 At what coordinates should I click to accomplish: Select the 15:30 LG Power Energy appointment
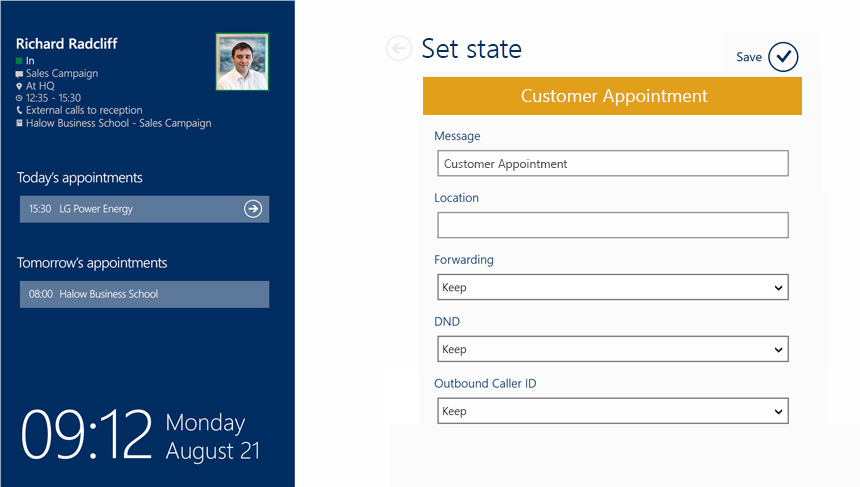(x=144, y=209)
